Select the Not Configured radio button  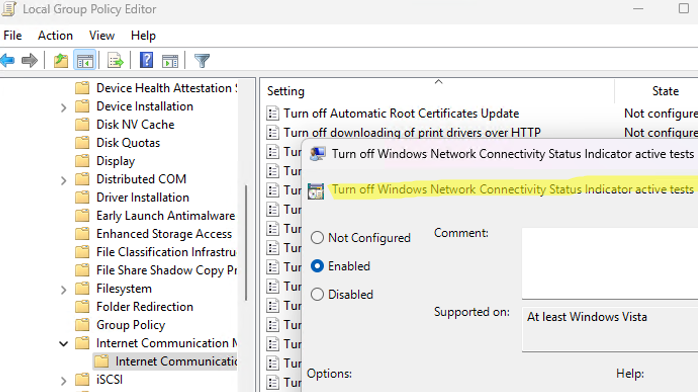317,238
